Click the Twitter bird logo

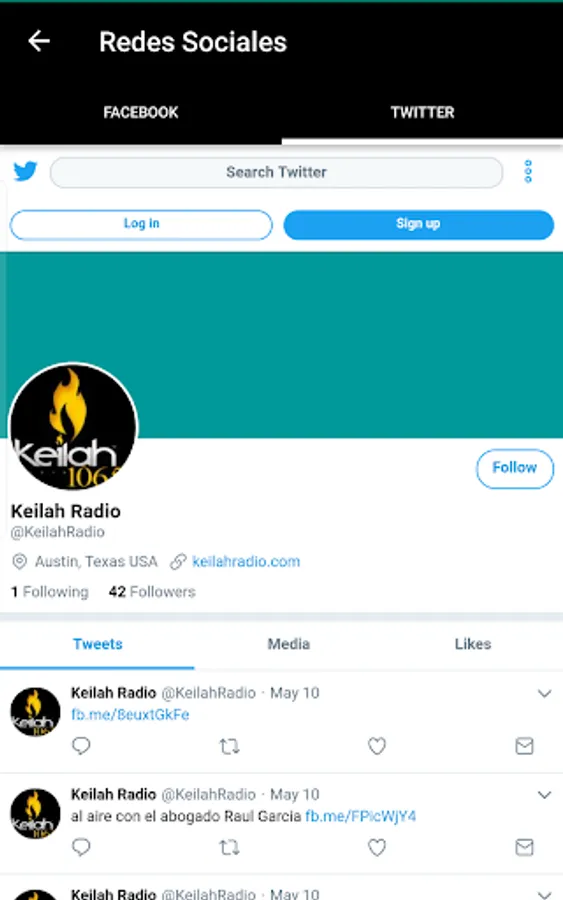[x=25, y=171]
